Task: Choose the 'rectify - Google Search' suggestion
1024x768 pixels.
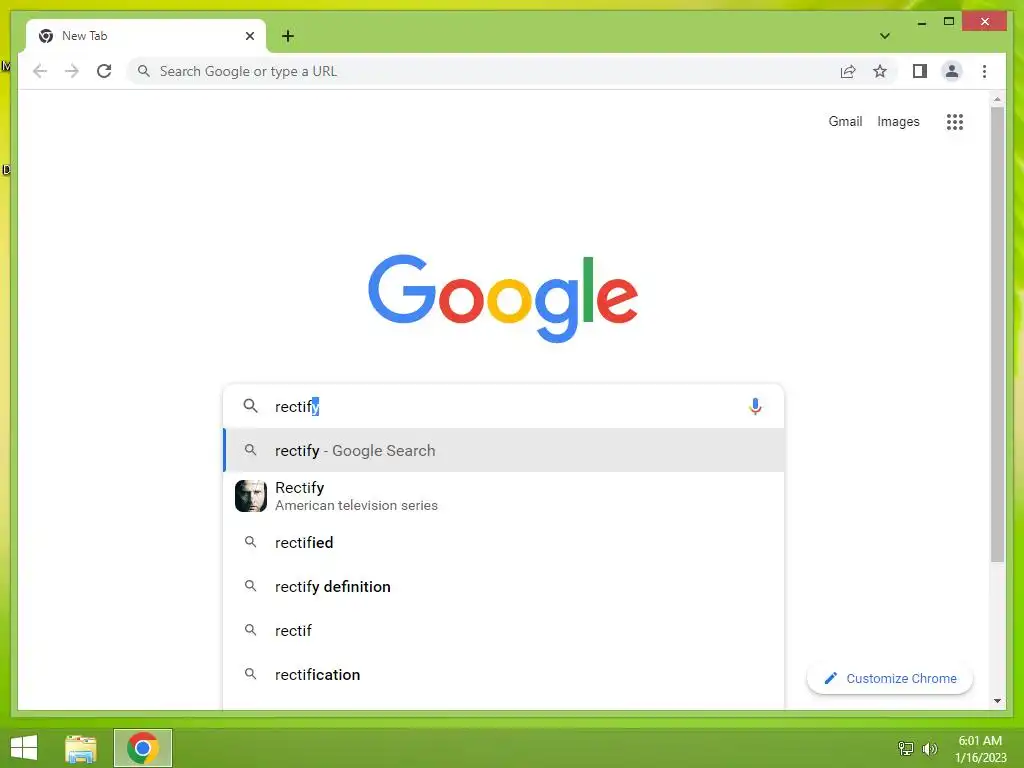Action: 504,450
